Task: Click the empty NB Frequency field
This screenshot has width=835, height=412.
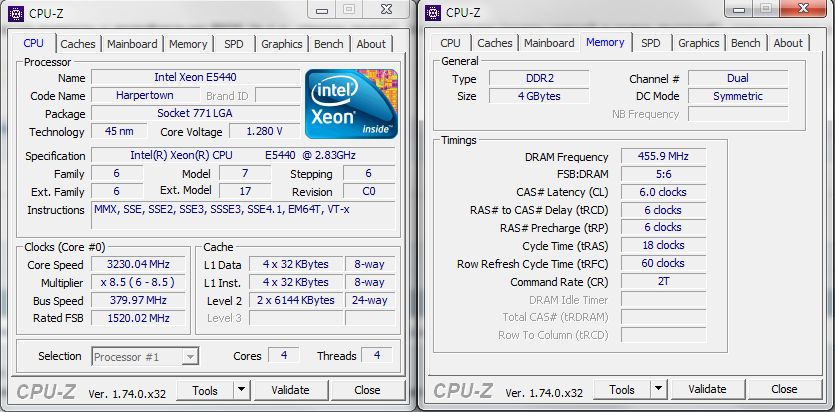Action: (x=738, y=114)
